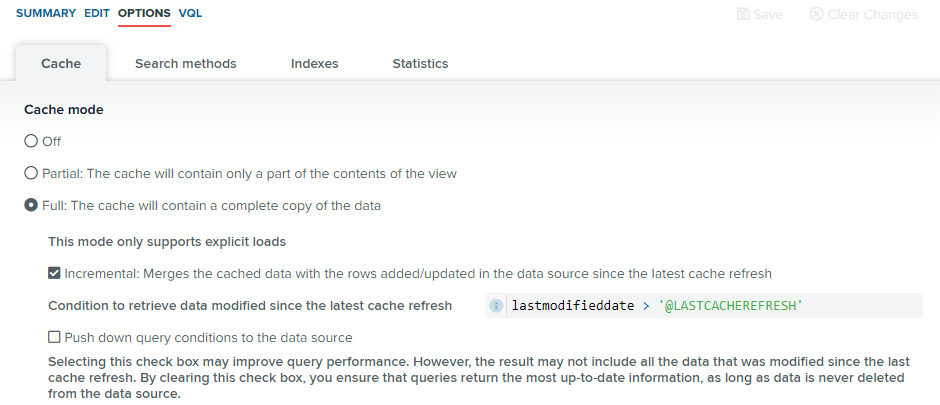Click the Clear Changes circled X icon
This screenshot has height=405, width=940.
click(816, 14)
